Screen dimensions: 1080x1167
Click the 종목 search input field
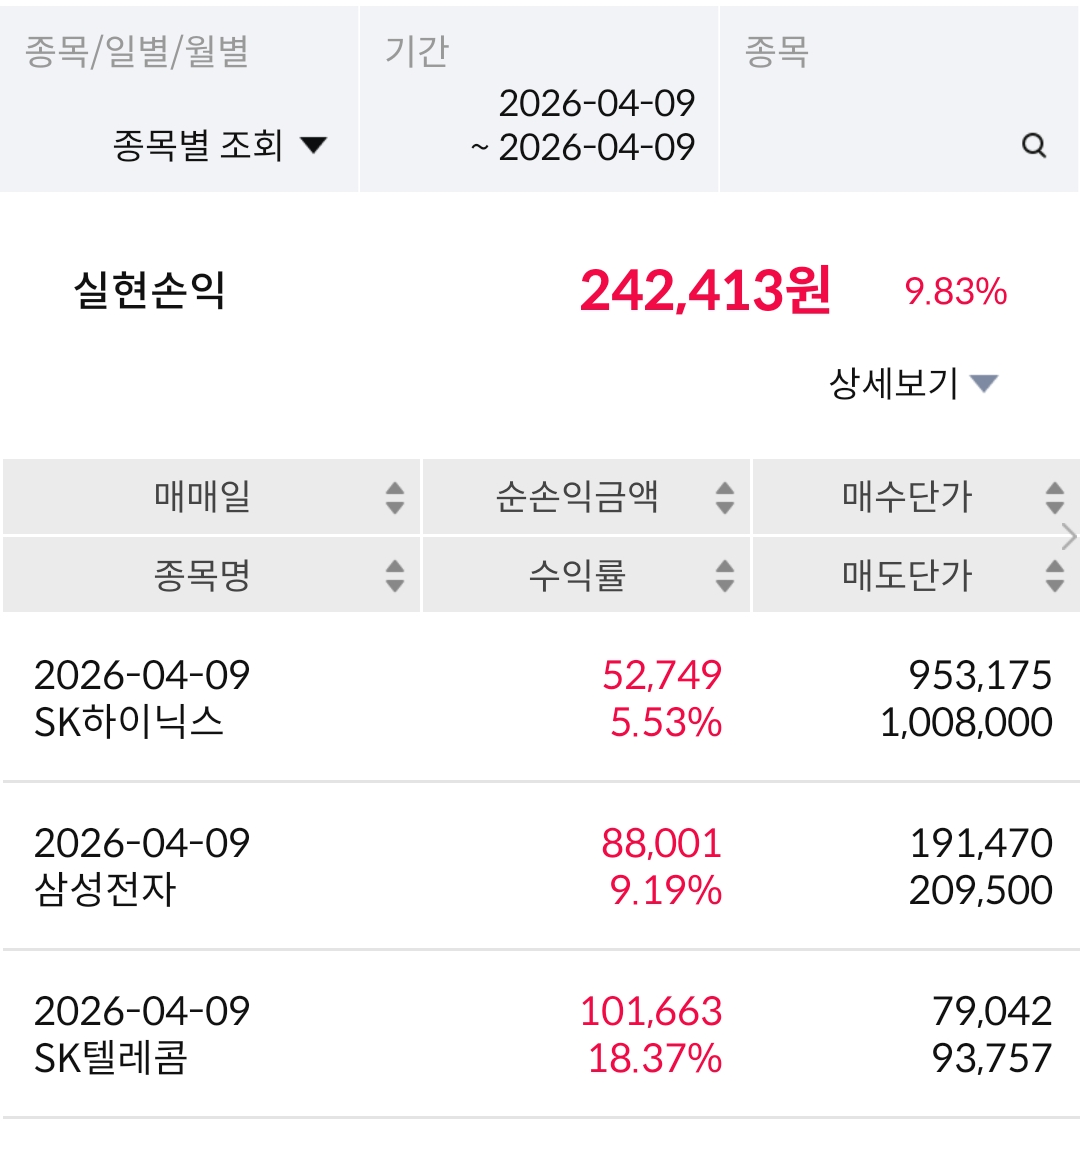point(880,146)
